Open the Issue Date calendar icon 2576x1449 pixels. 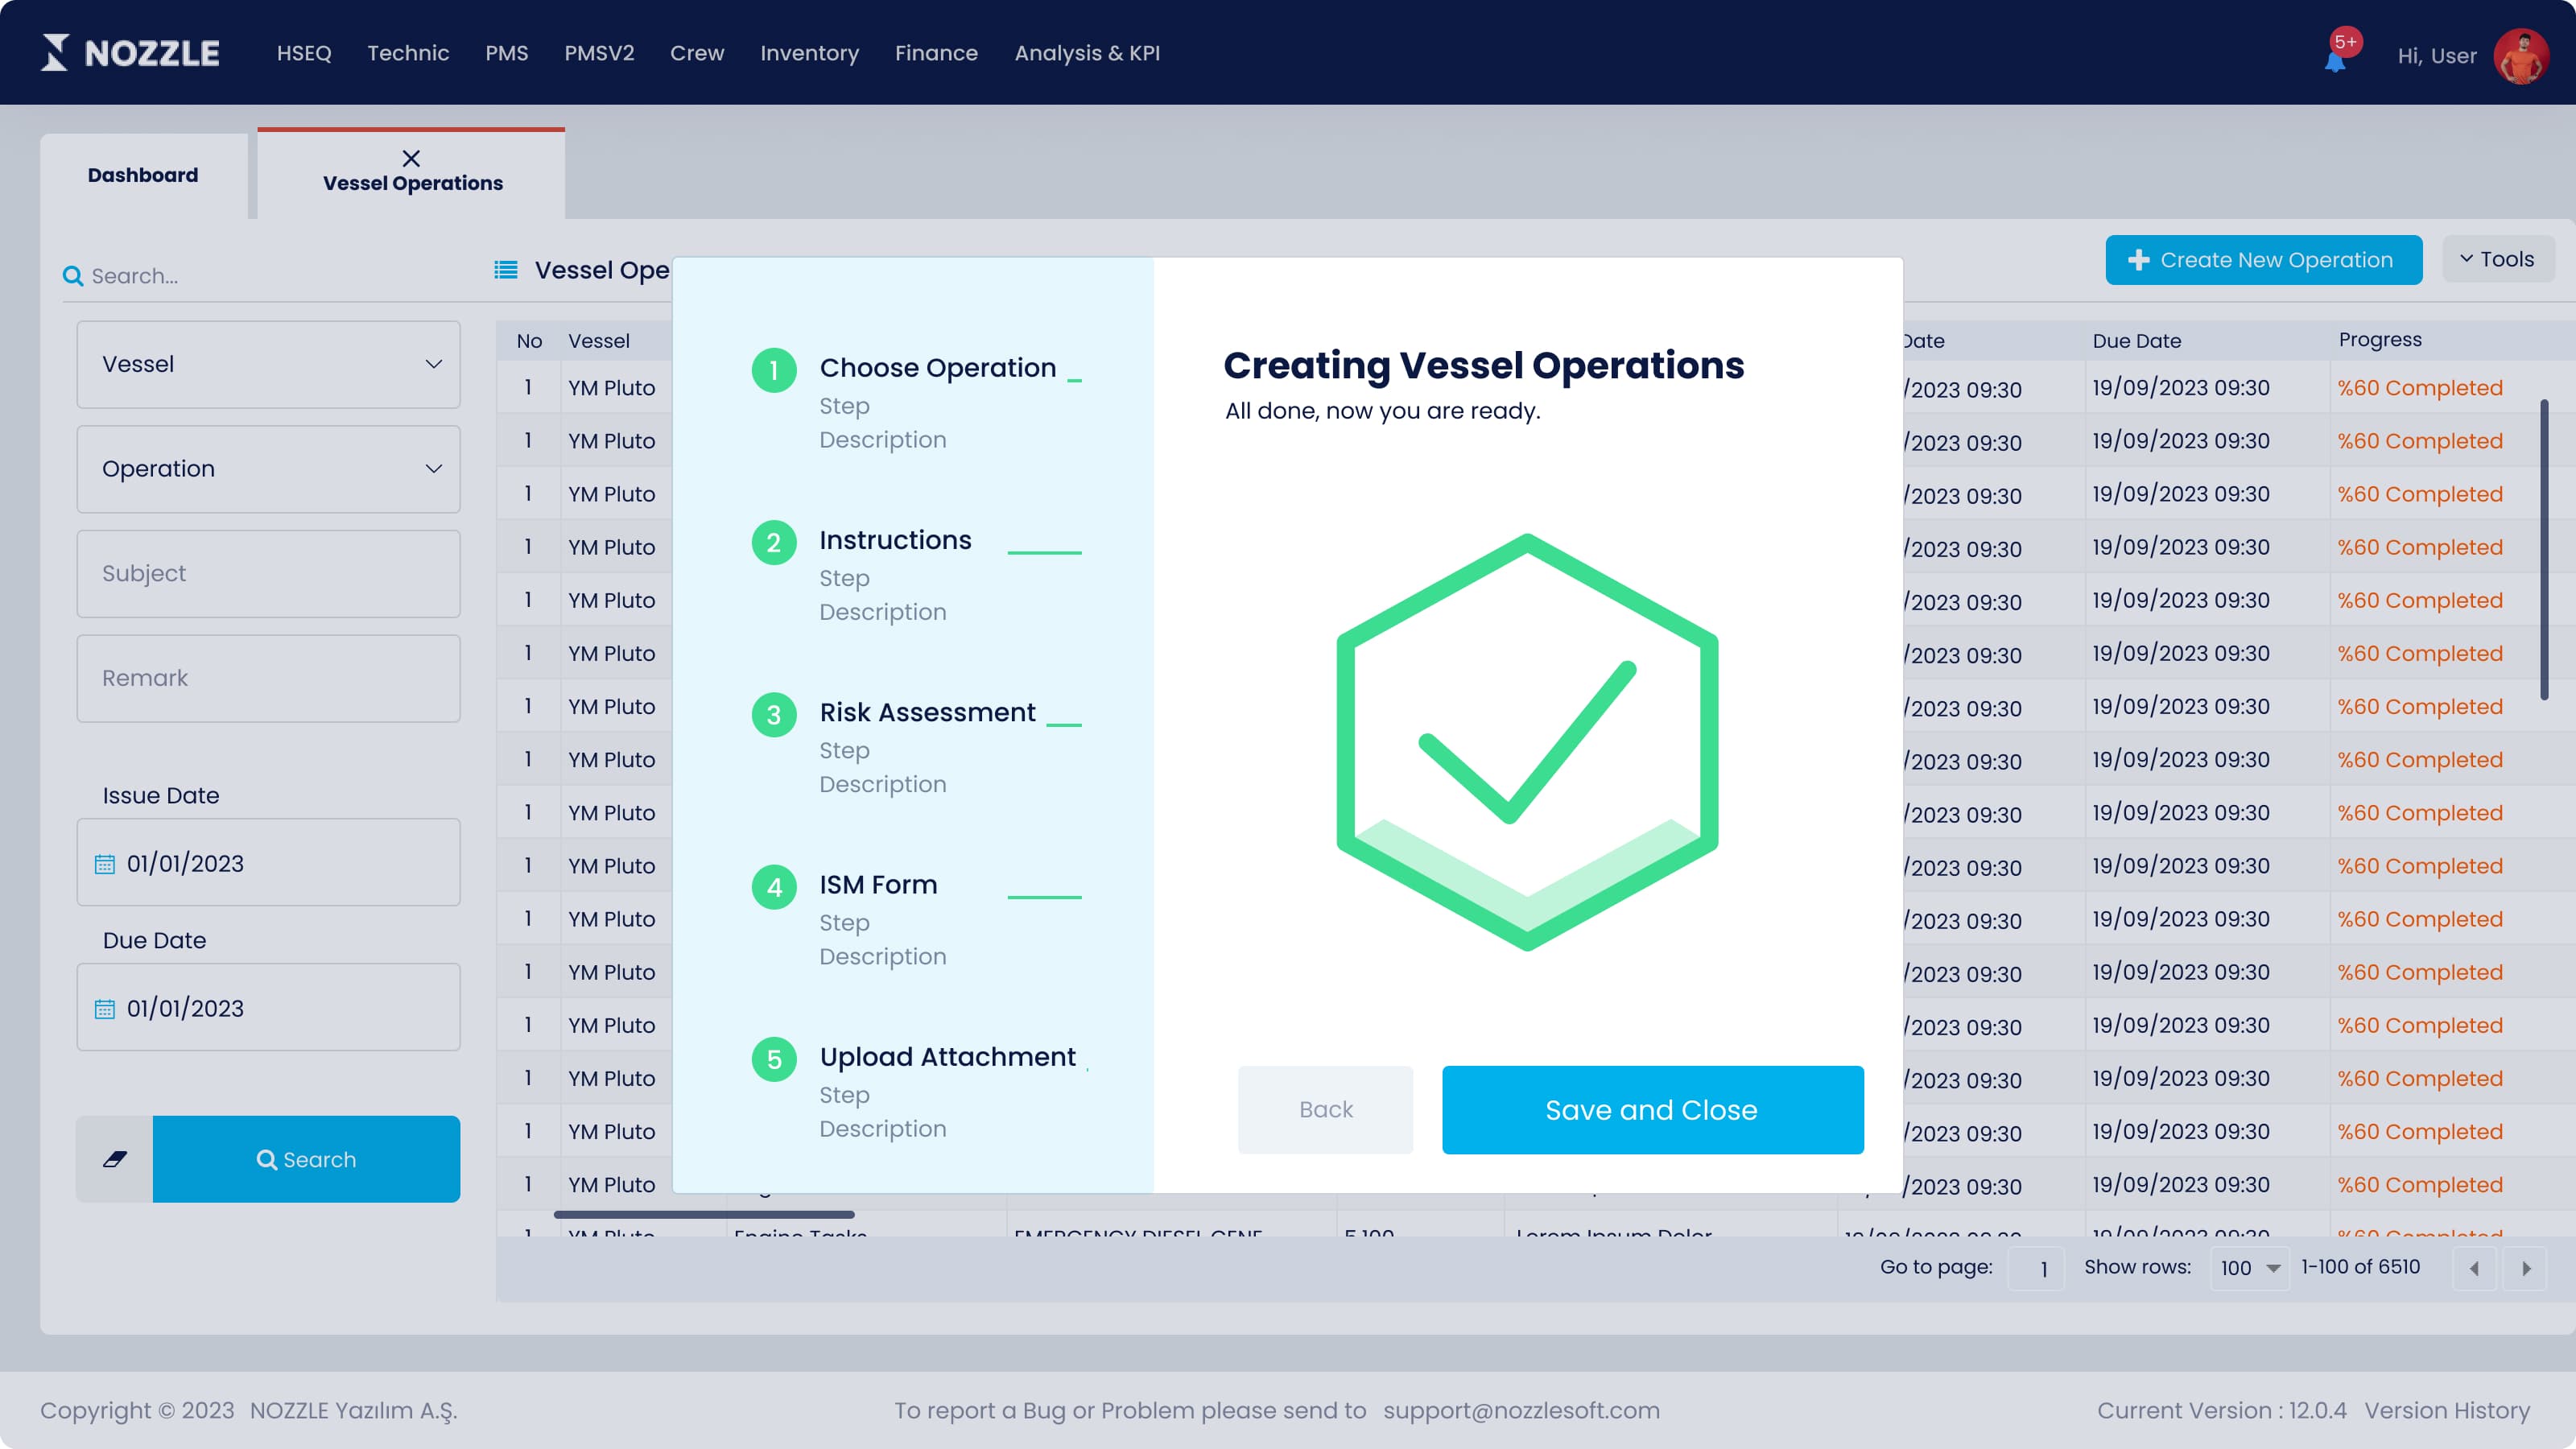(x=104, y=864)
